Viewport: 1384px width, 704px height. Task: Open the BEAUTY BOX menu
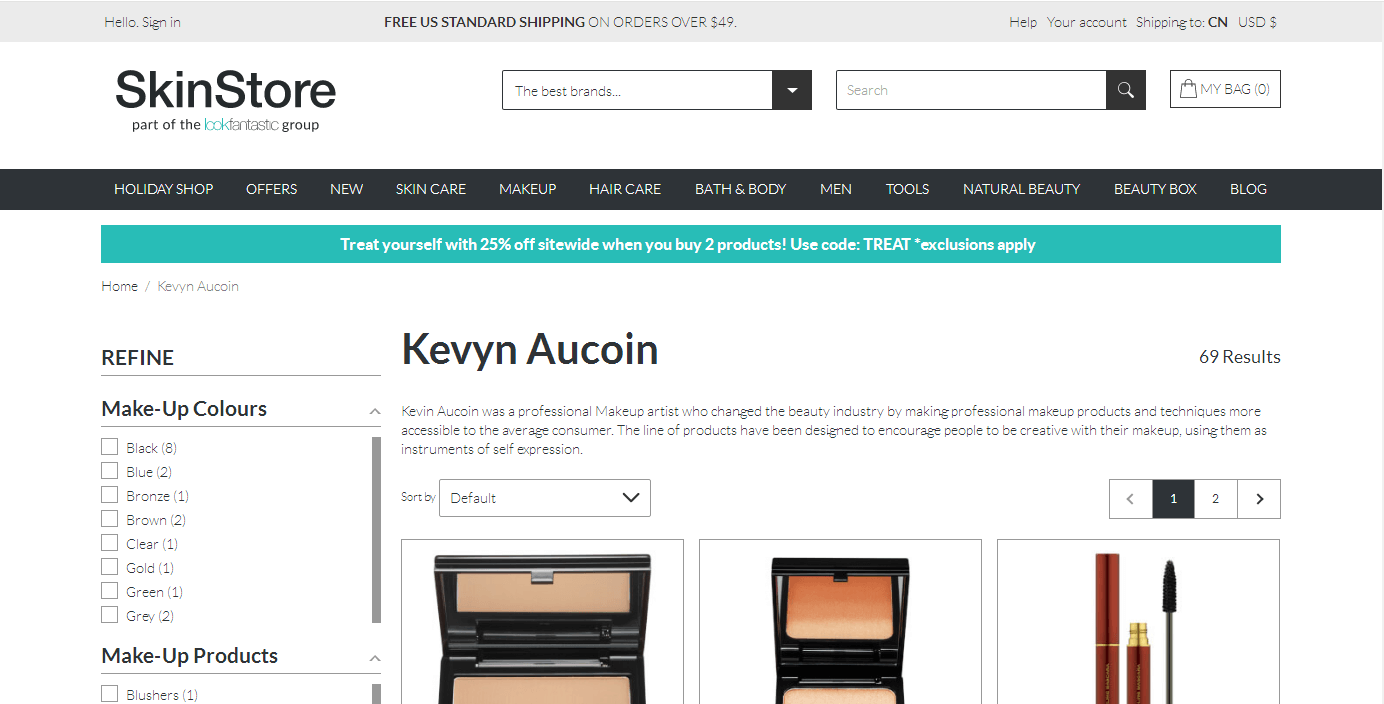pyautogui.click(x=1155, y=189)
